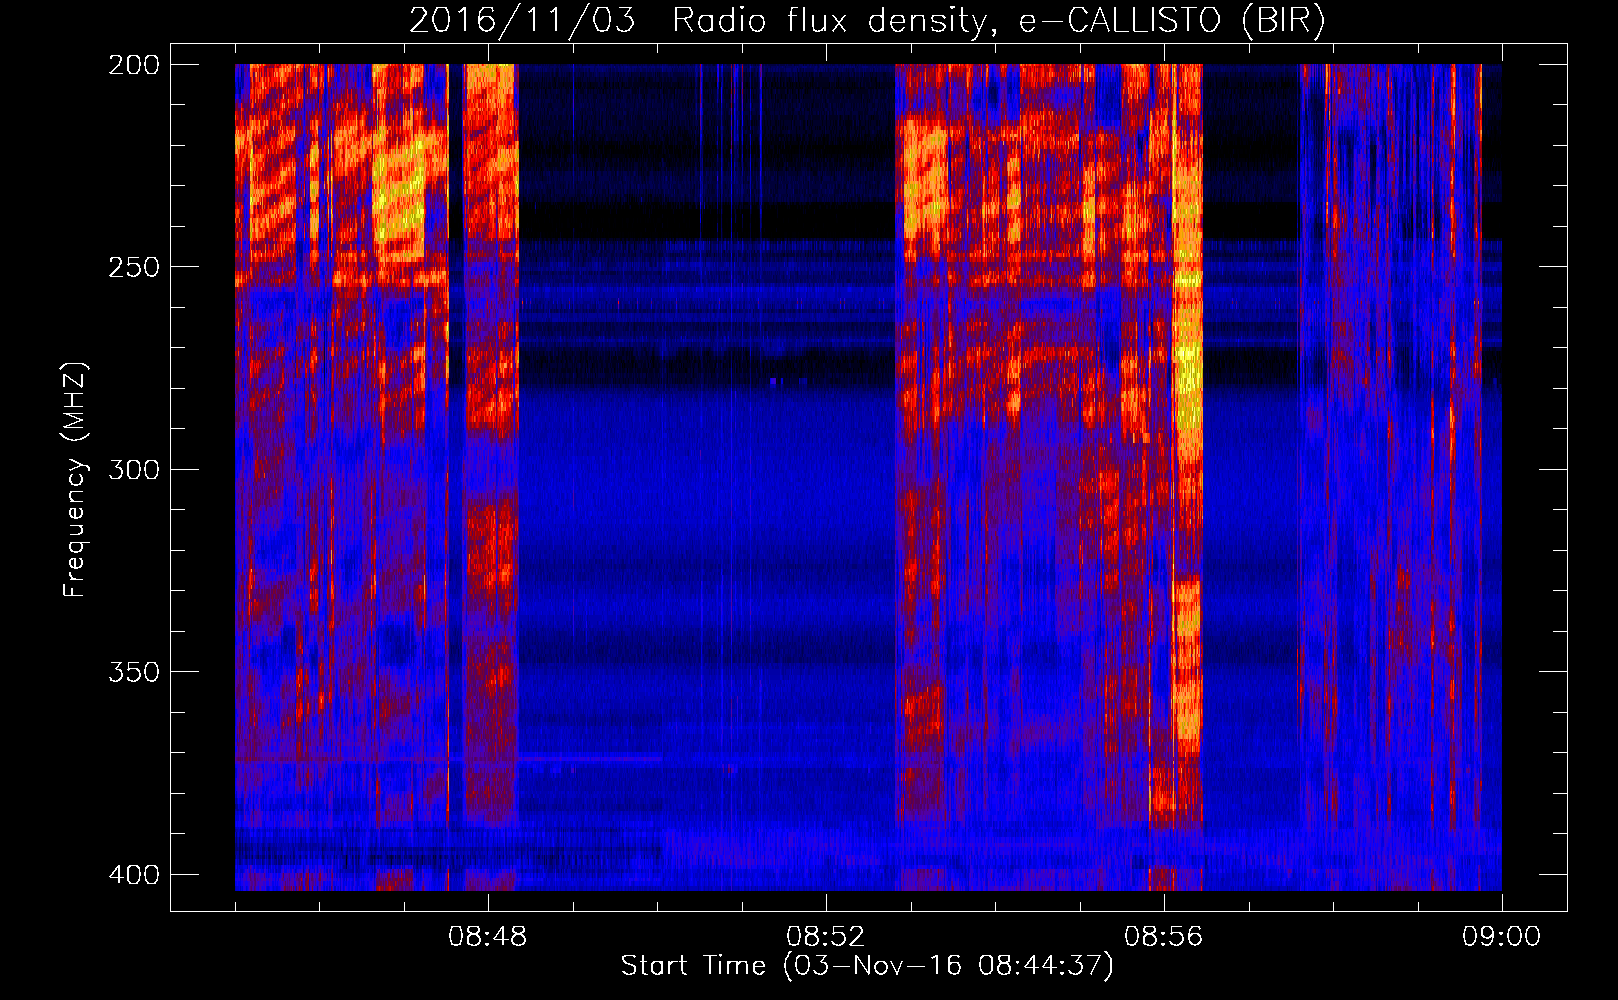This screenshot has width=1618, height=1000.
Task: Click the "300" frequency tick label
Action: (x=133, y=470)
